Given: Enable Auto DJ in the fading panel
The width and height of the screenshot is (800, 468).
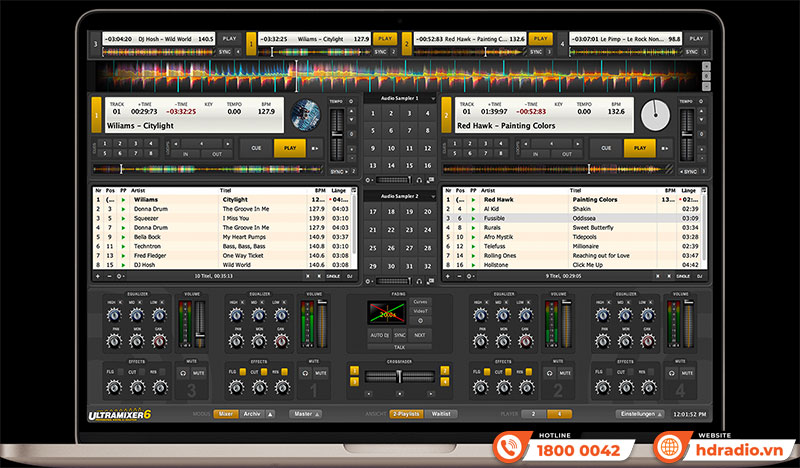Looking at the screenshot, I should [379, 334].
